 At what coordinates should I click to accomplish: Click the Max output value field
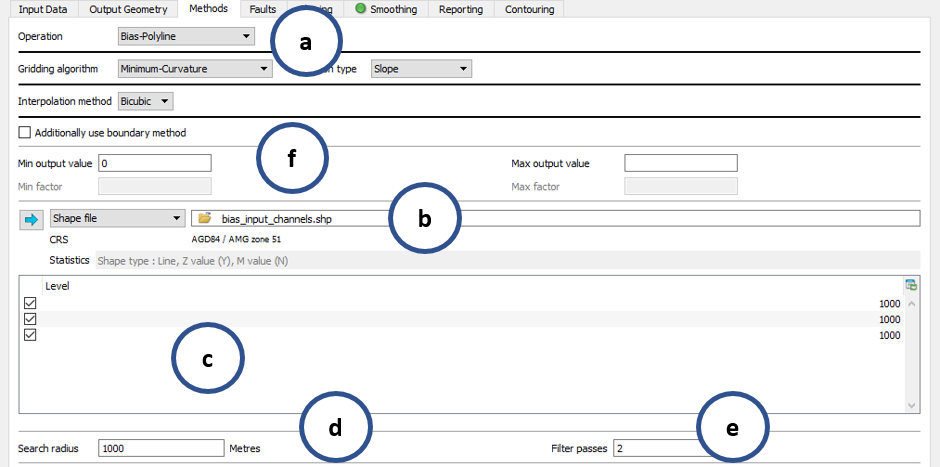click(x=680, y=163)
